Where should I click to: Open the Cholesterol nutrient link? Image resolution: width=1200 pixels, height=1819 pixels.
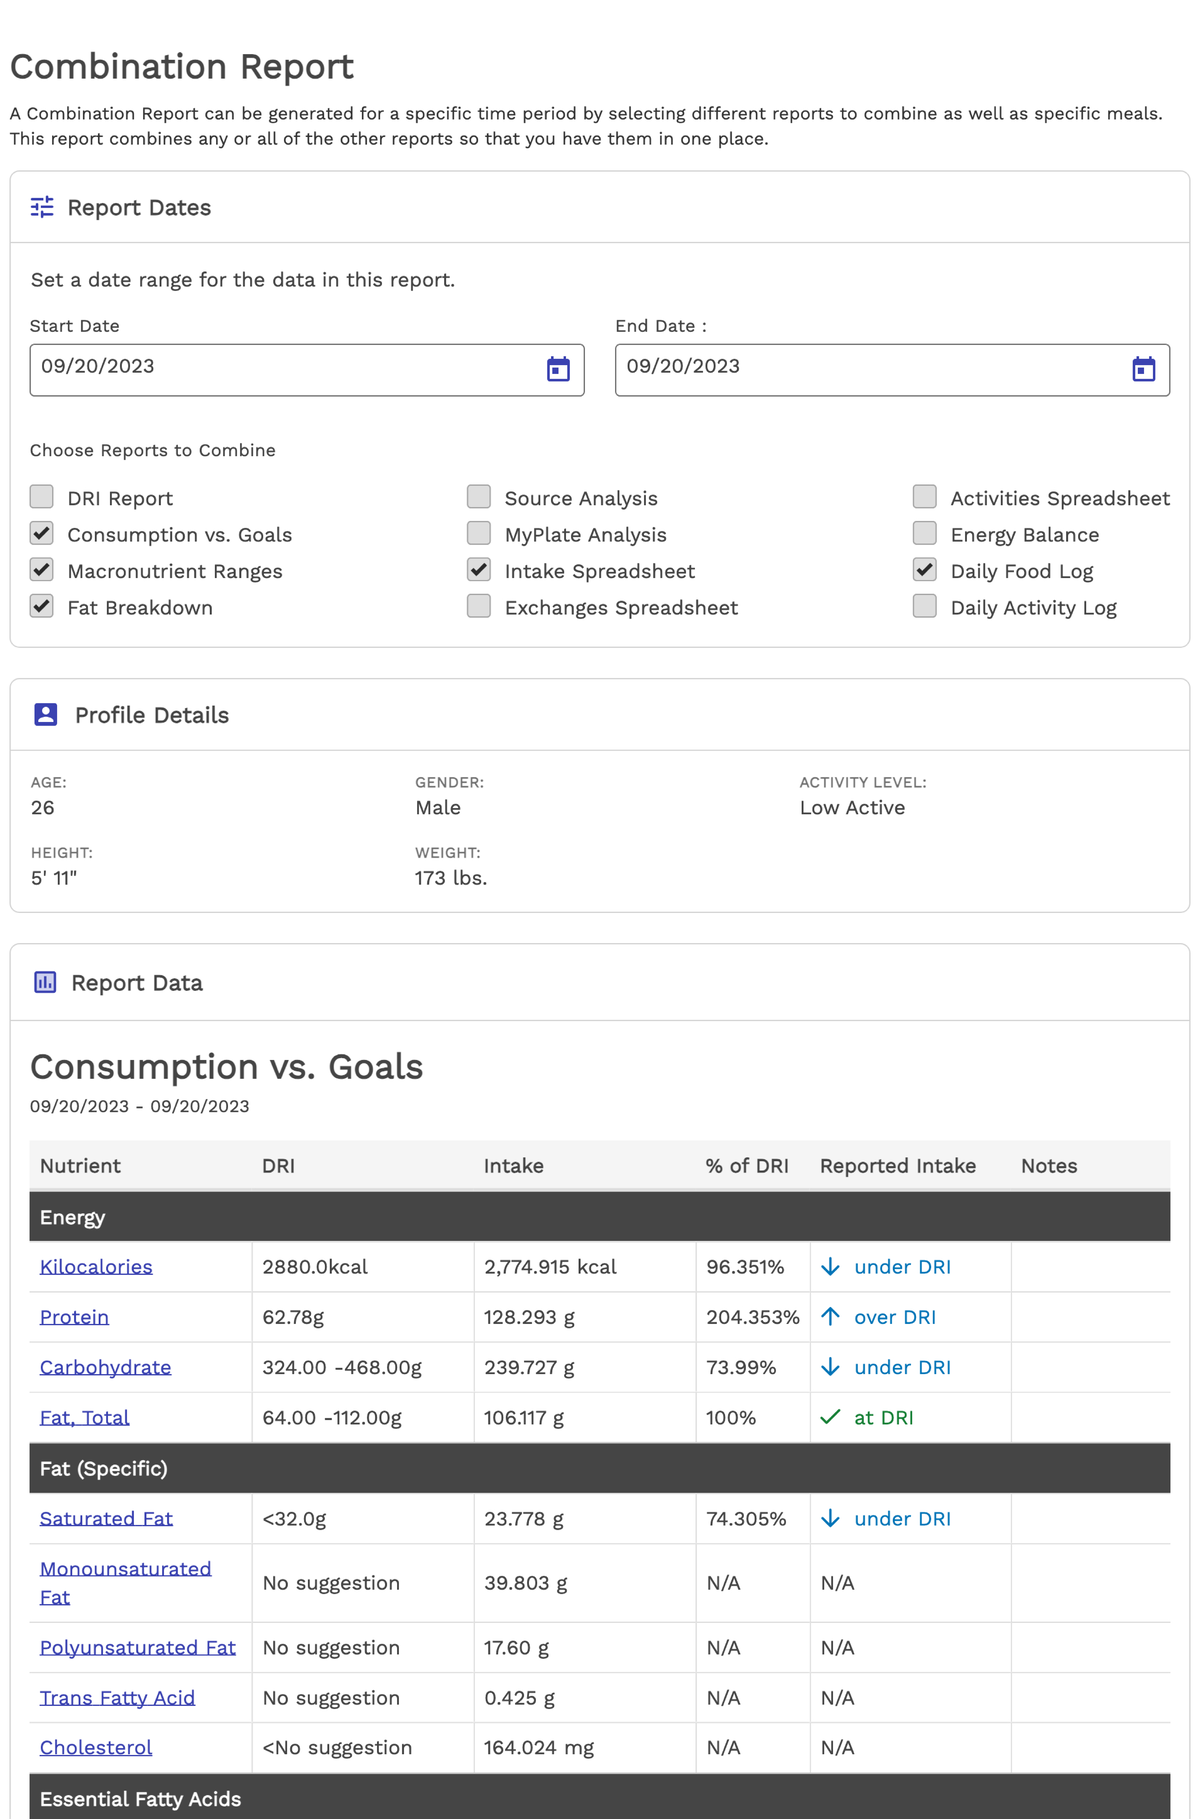(96, 1747)
